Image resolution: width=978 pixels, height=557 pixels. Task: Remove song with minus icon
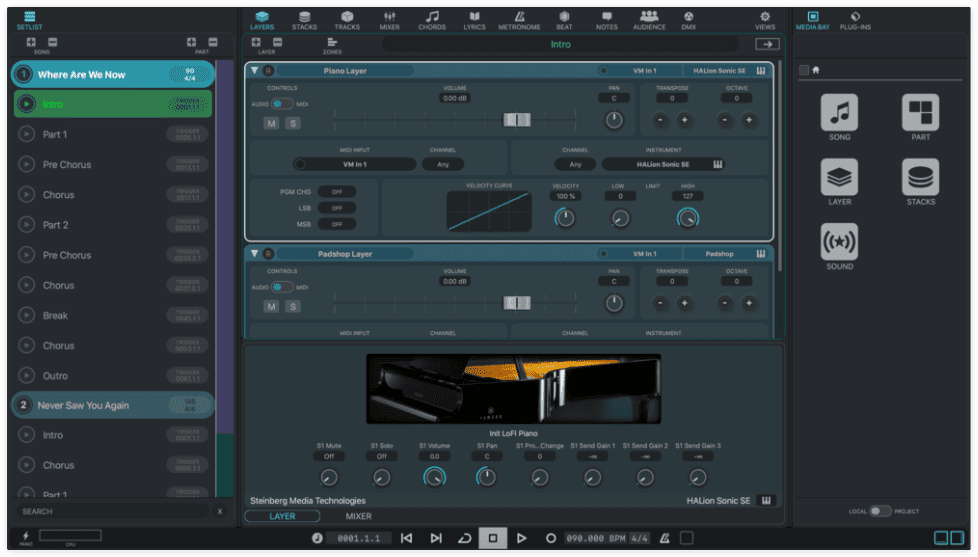coord(52,42)
